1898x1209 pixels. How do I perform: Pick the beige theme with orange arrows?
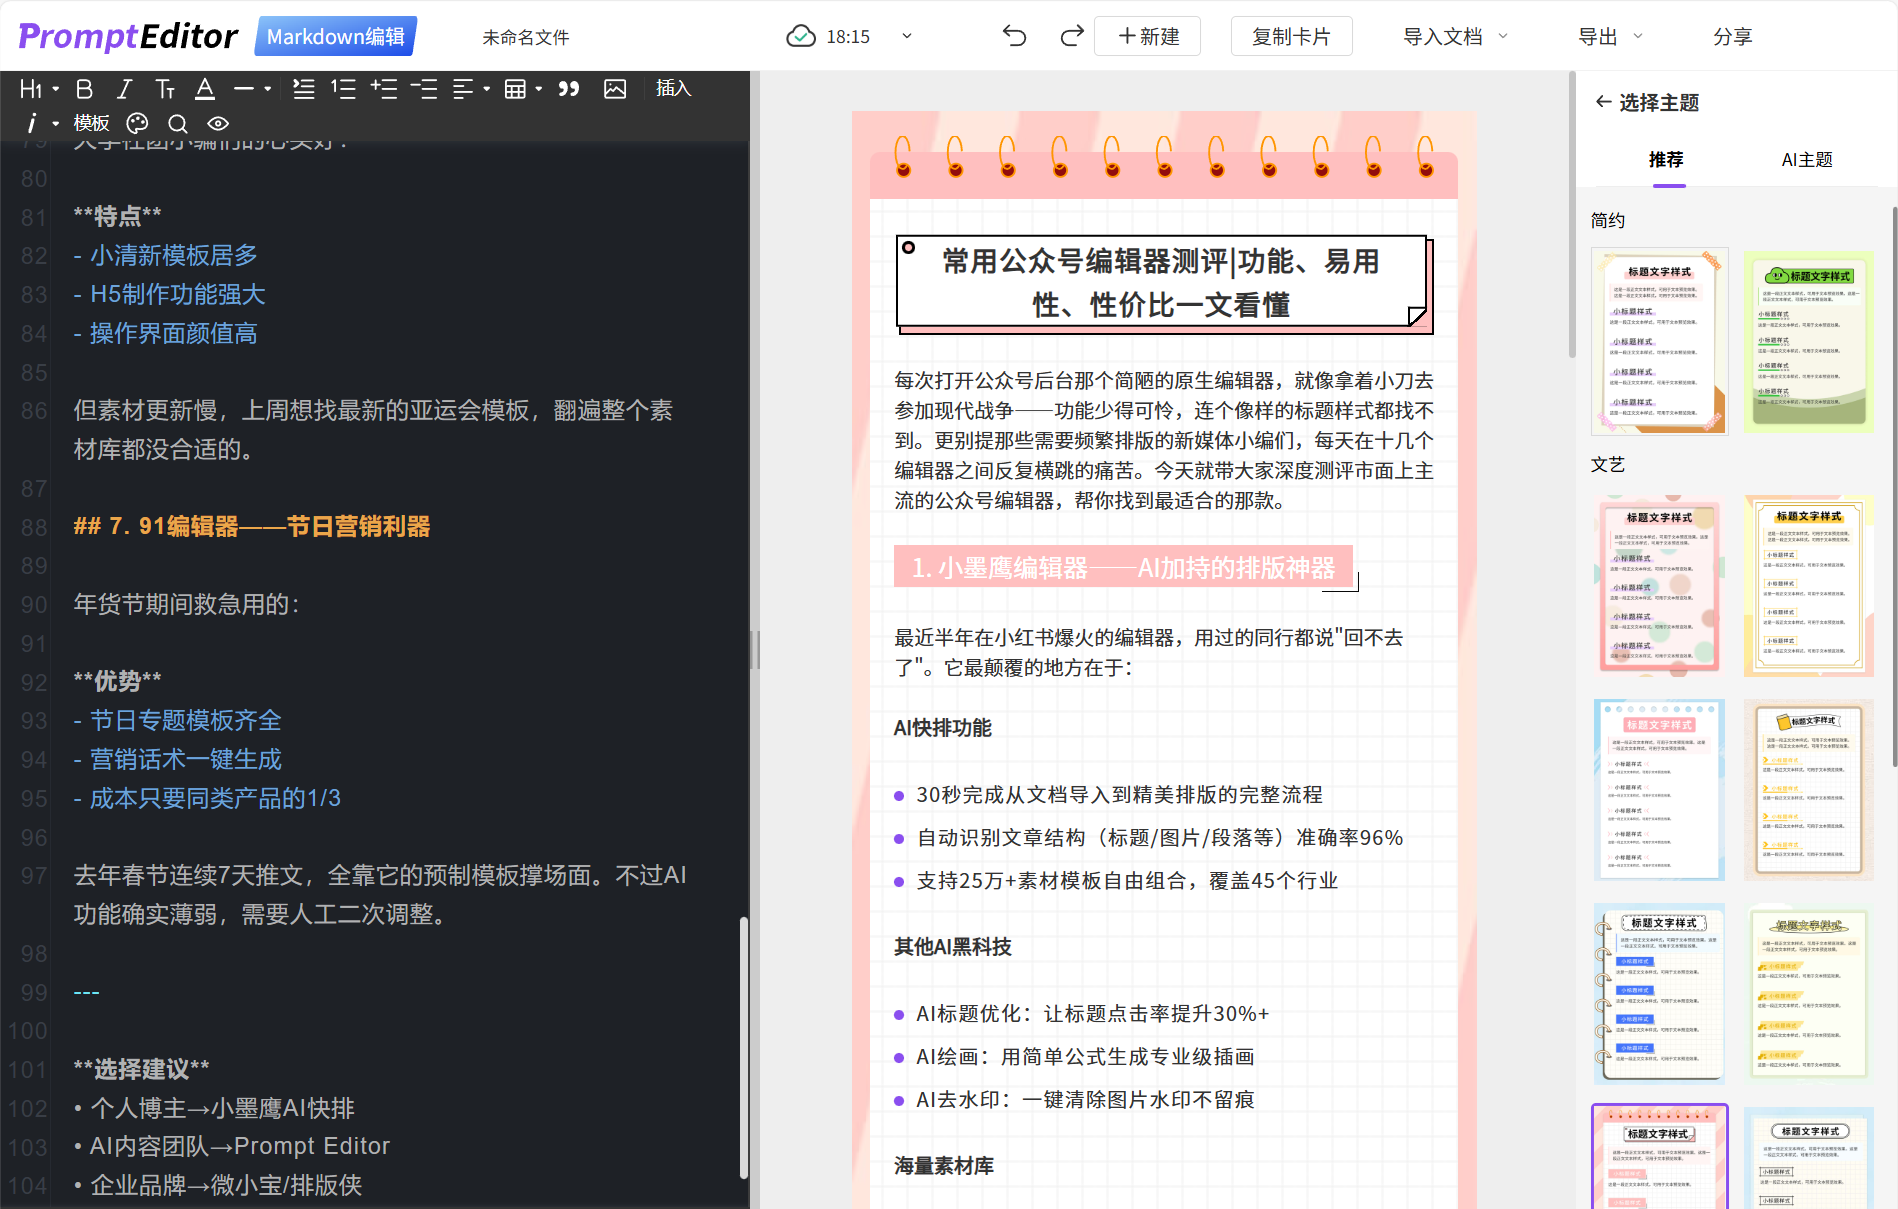pos(1808,790)
